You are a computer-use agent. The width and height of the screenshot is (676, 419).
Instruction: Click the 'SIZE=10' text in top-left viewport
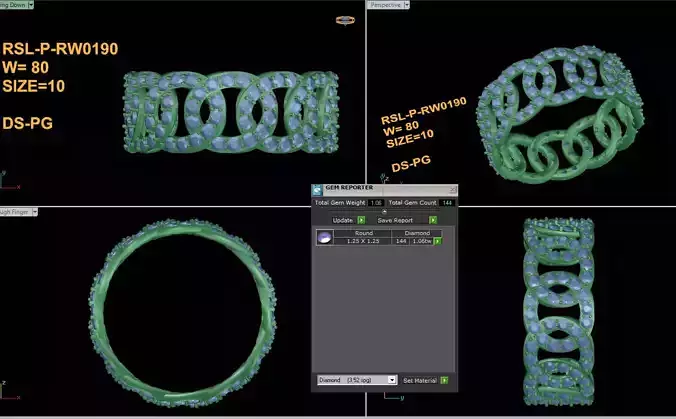click(34, 86)
